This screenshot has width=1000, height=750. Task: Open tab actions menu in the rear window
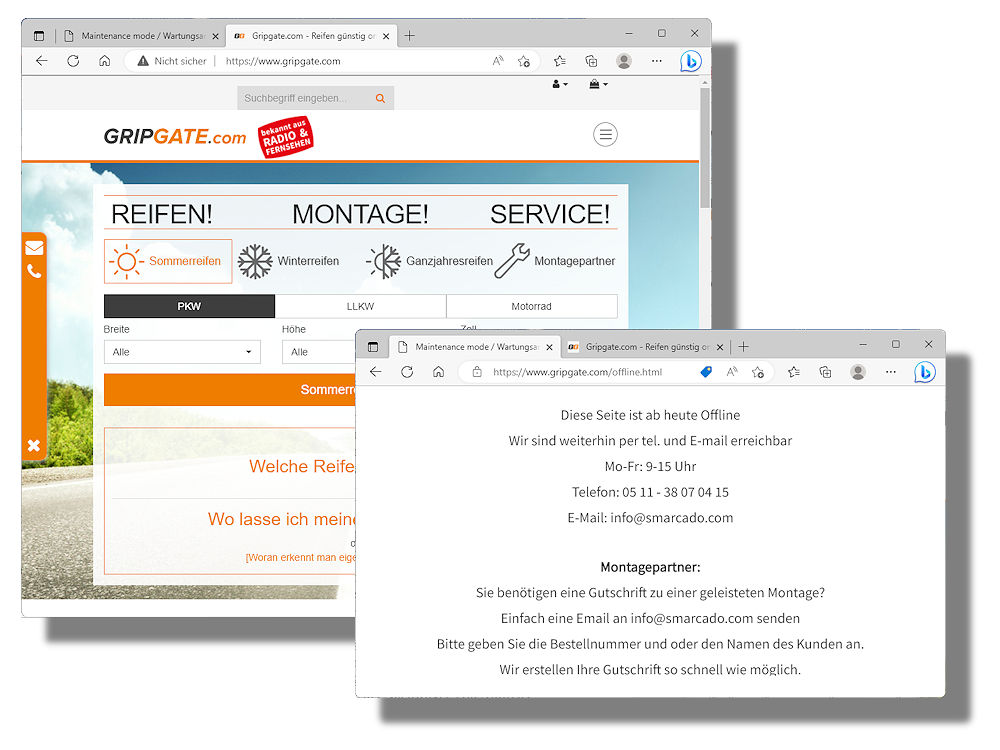39,36
